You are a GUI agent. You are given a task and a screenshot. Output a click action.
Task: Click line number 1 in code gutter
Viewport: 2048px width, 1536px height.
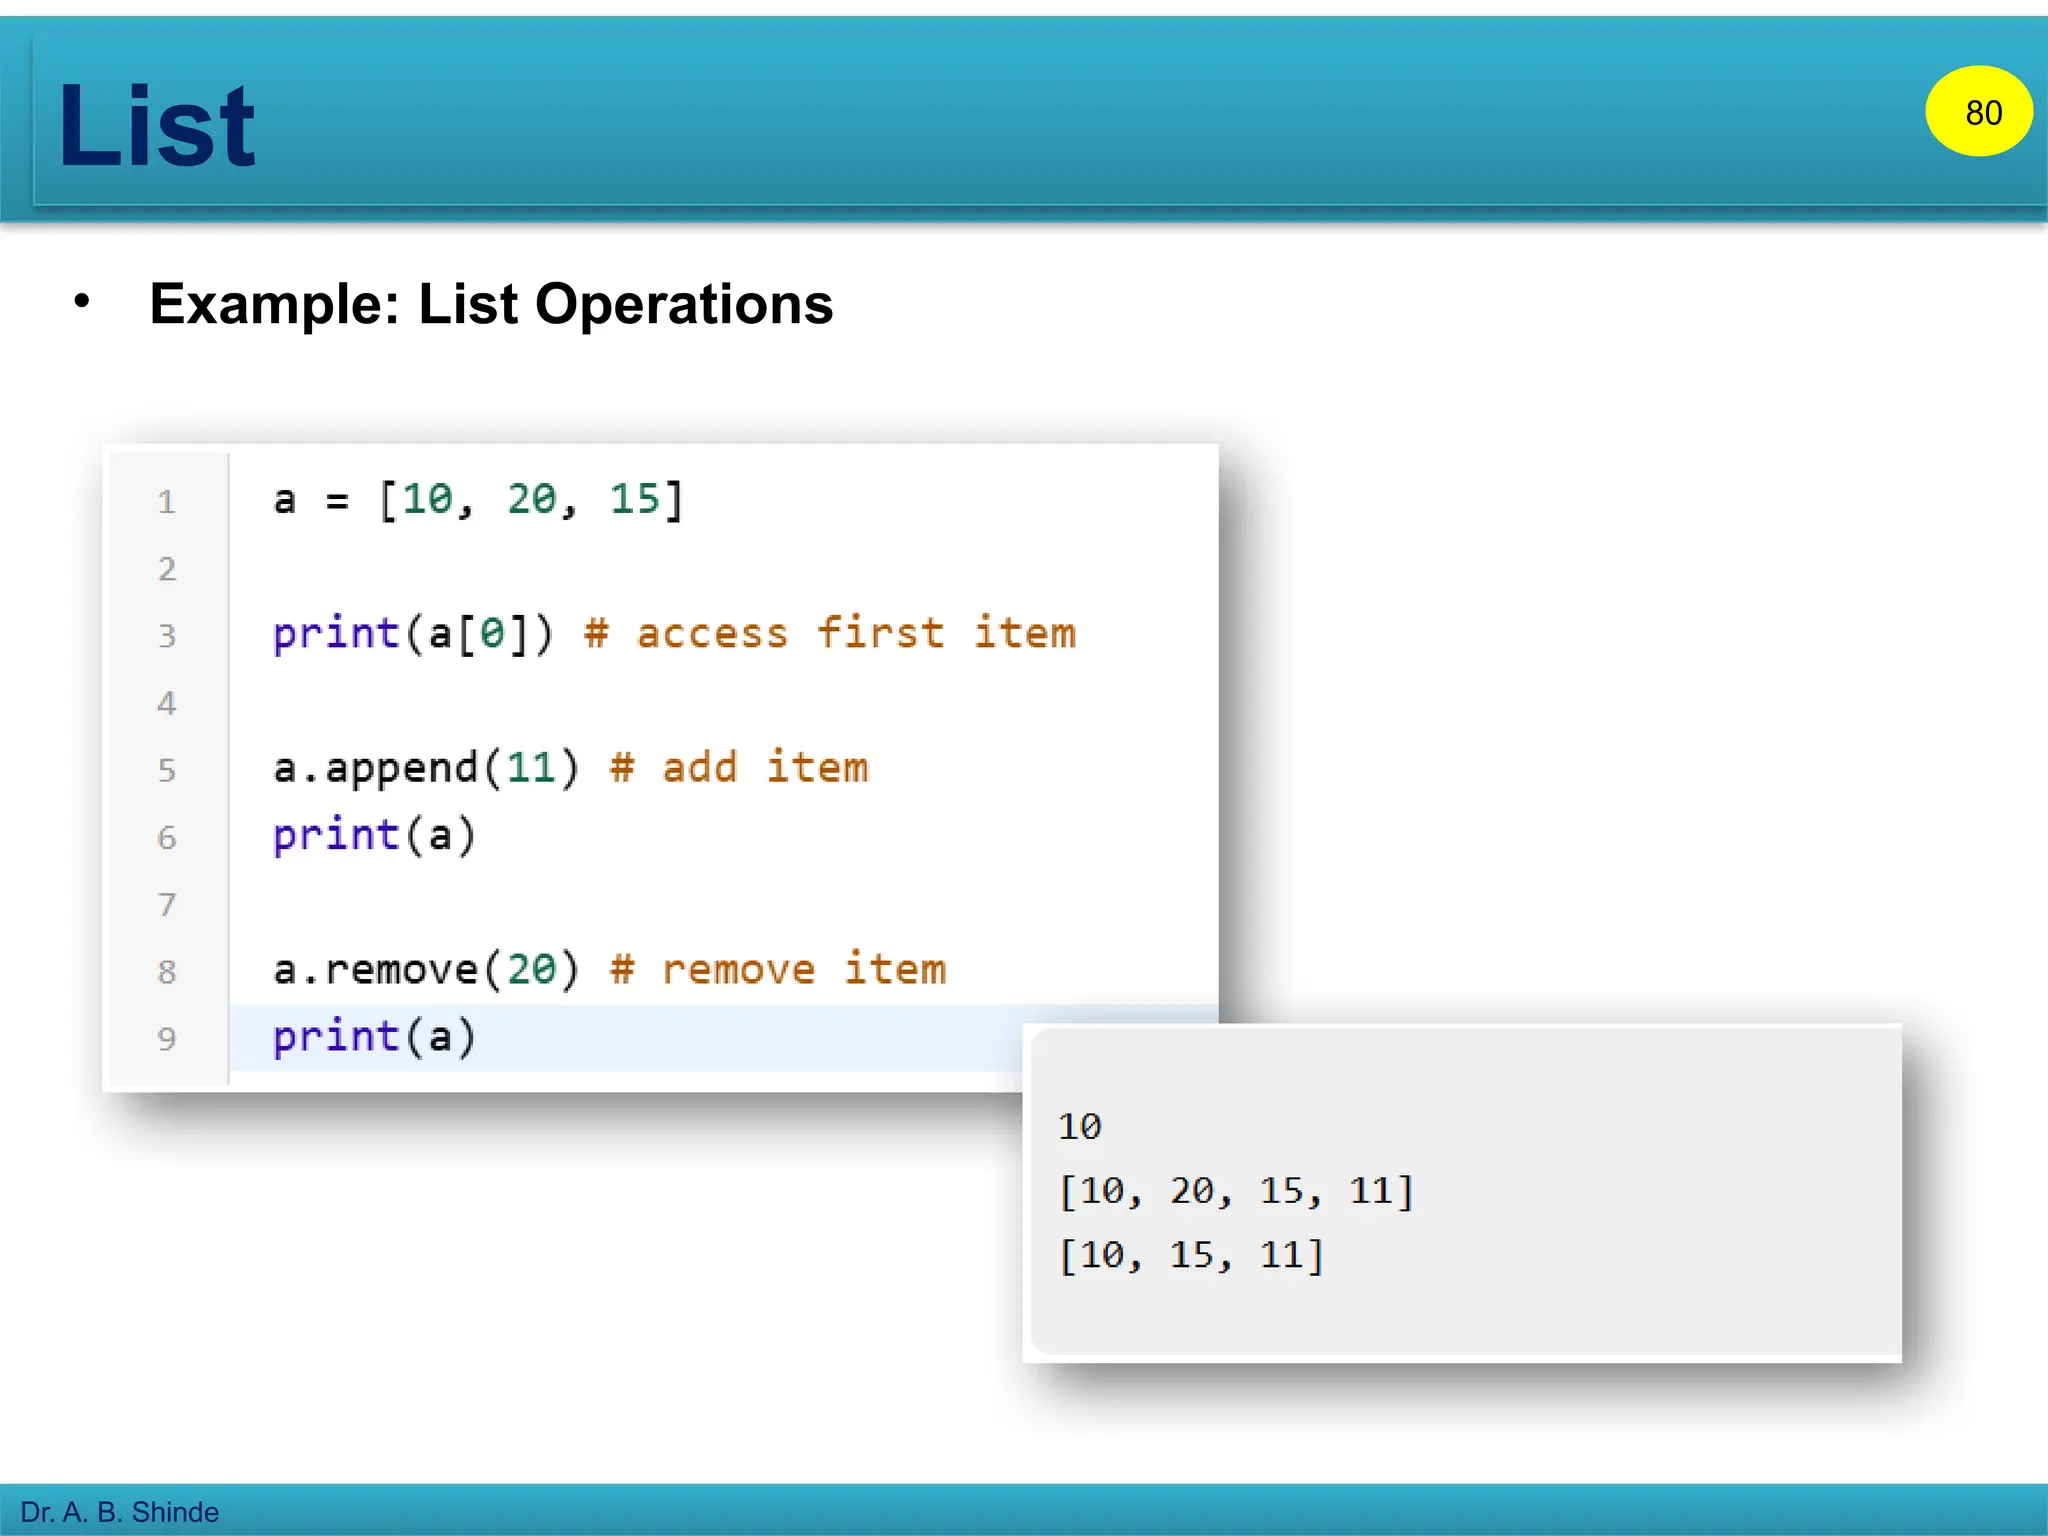[x=166, y=502]
